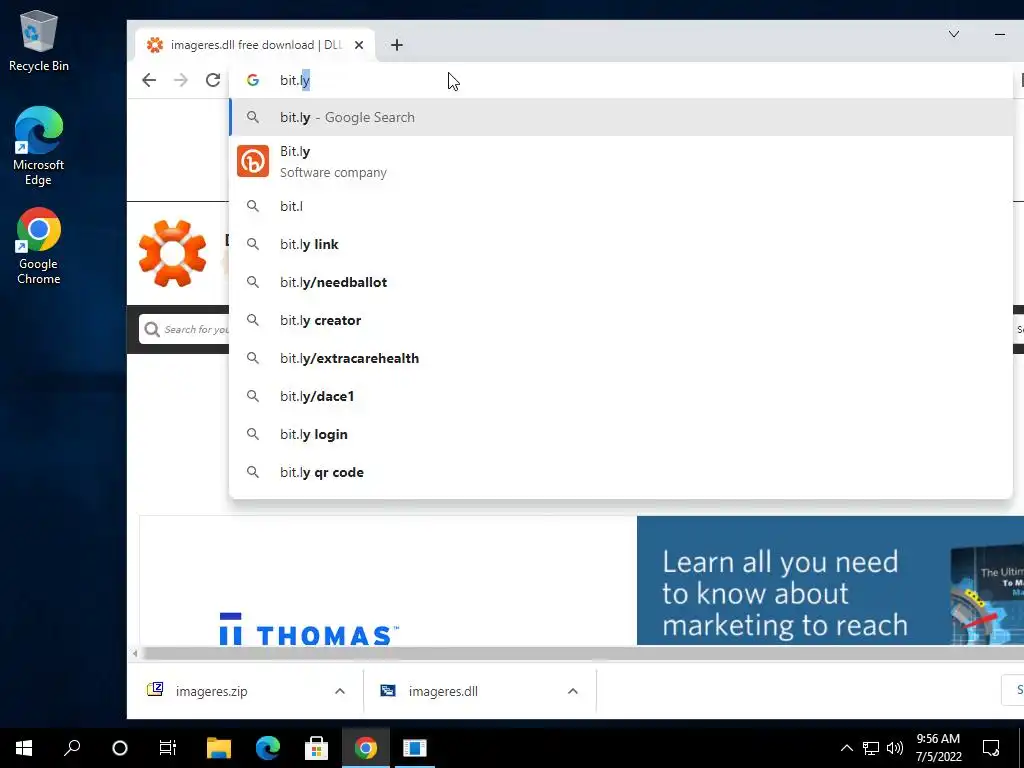1024x768 pixels.
Task: Open Task View on the taskbar
Action: [168, 748]
